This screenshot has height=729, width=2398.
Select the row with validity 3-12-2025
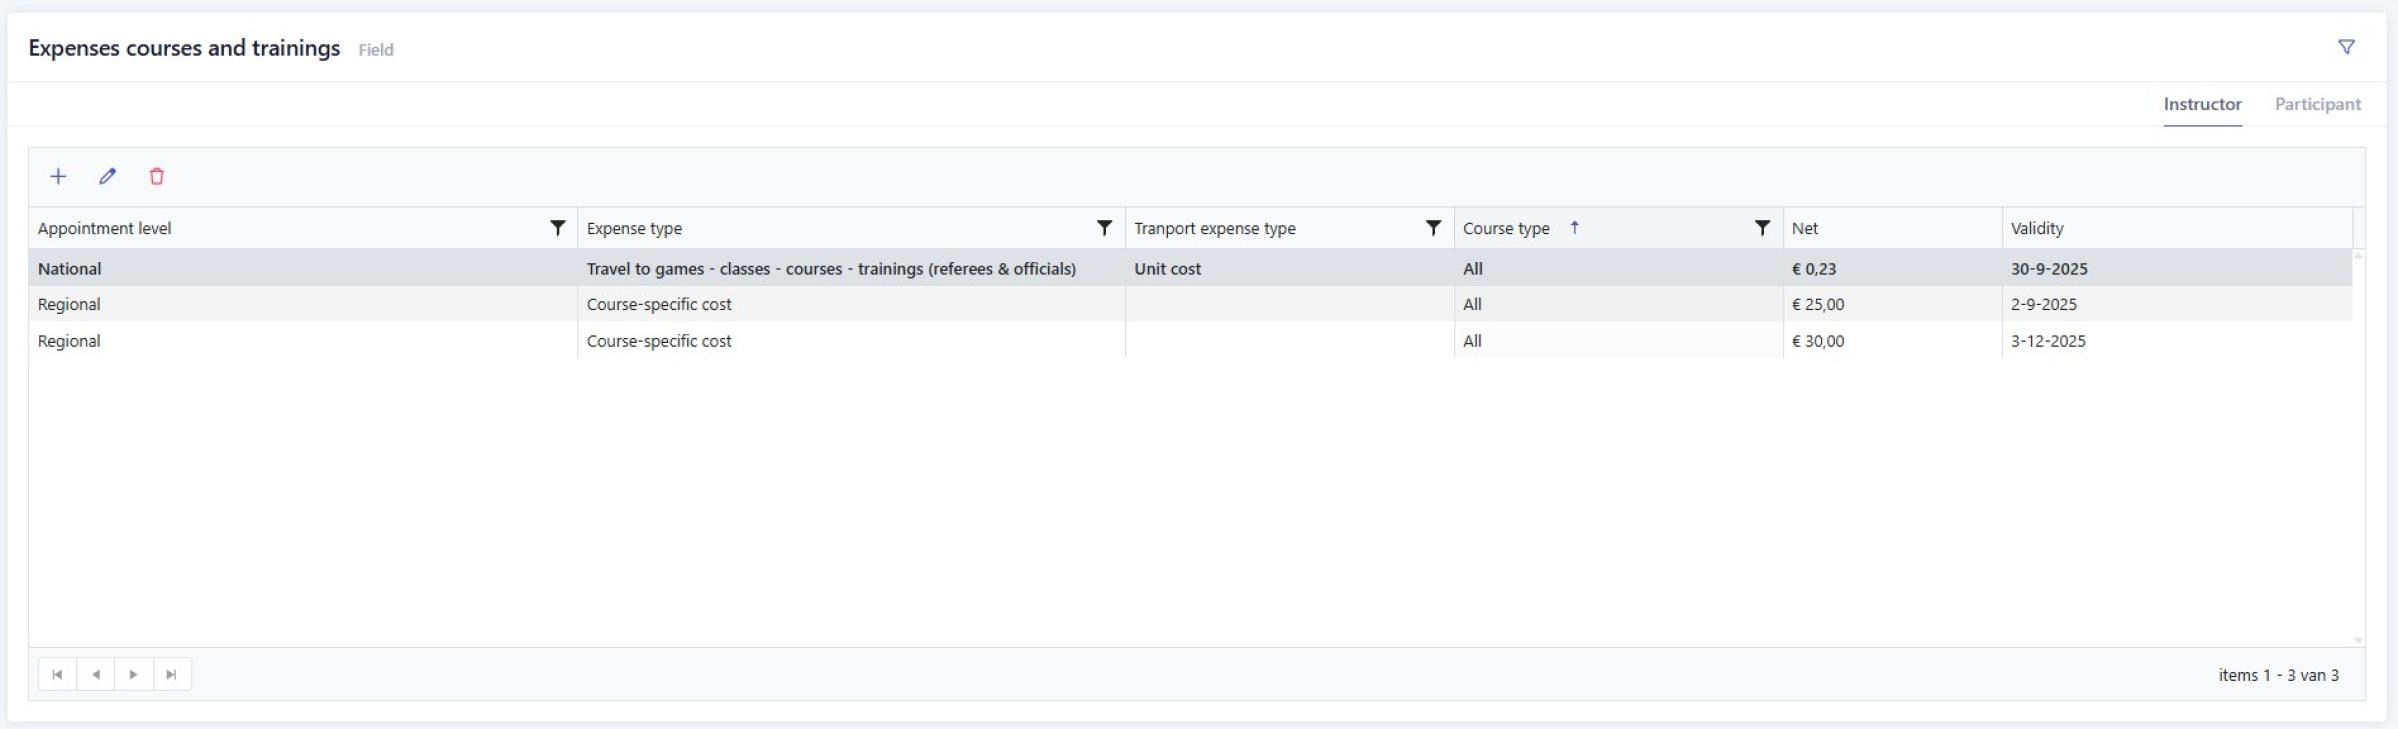(x=2048, y=341)
